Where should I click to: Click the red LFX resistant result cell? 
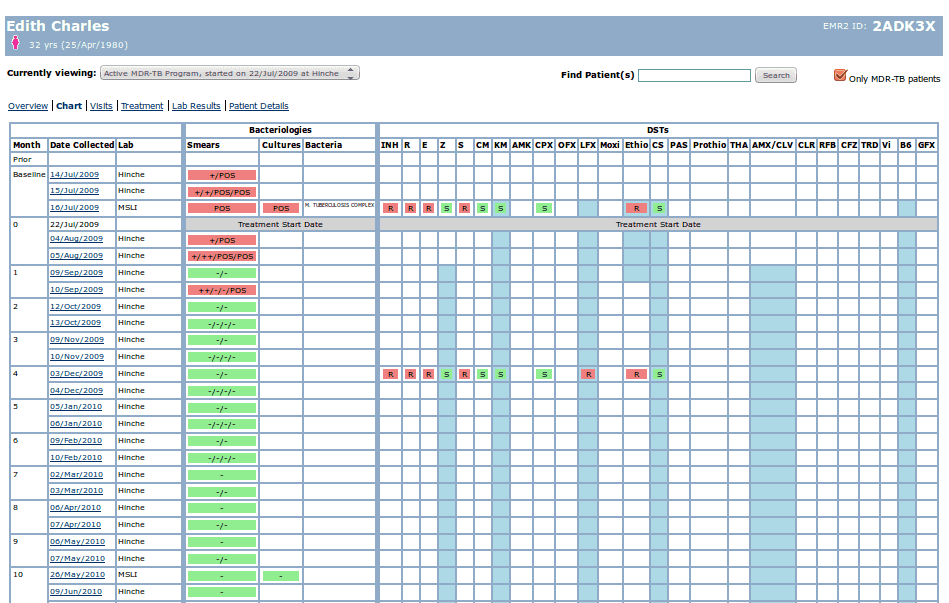pos(588,374)
